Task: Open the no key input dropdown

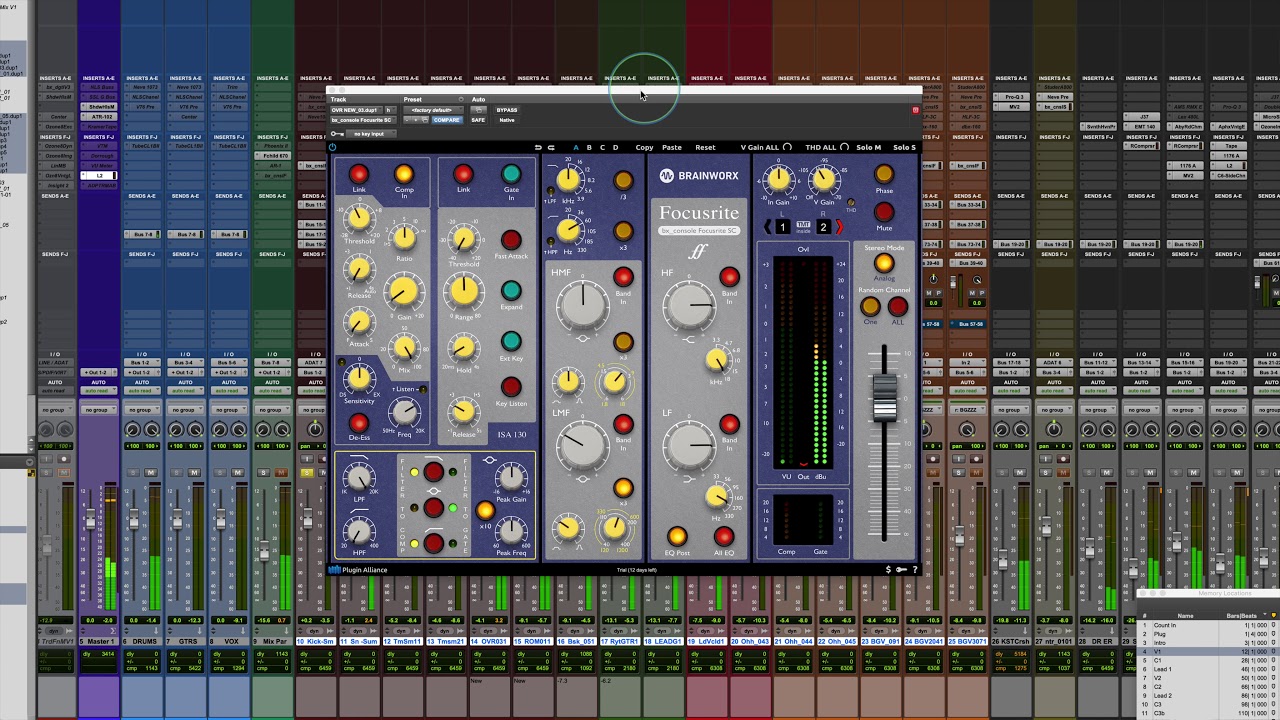Action: 372,134
